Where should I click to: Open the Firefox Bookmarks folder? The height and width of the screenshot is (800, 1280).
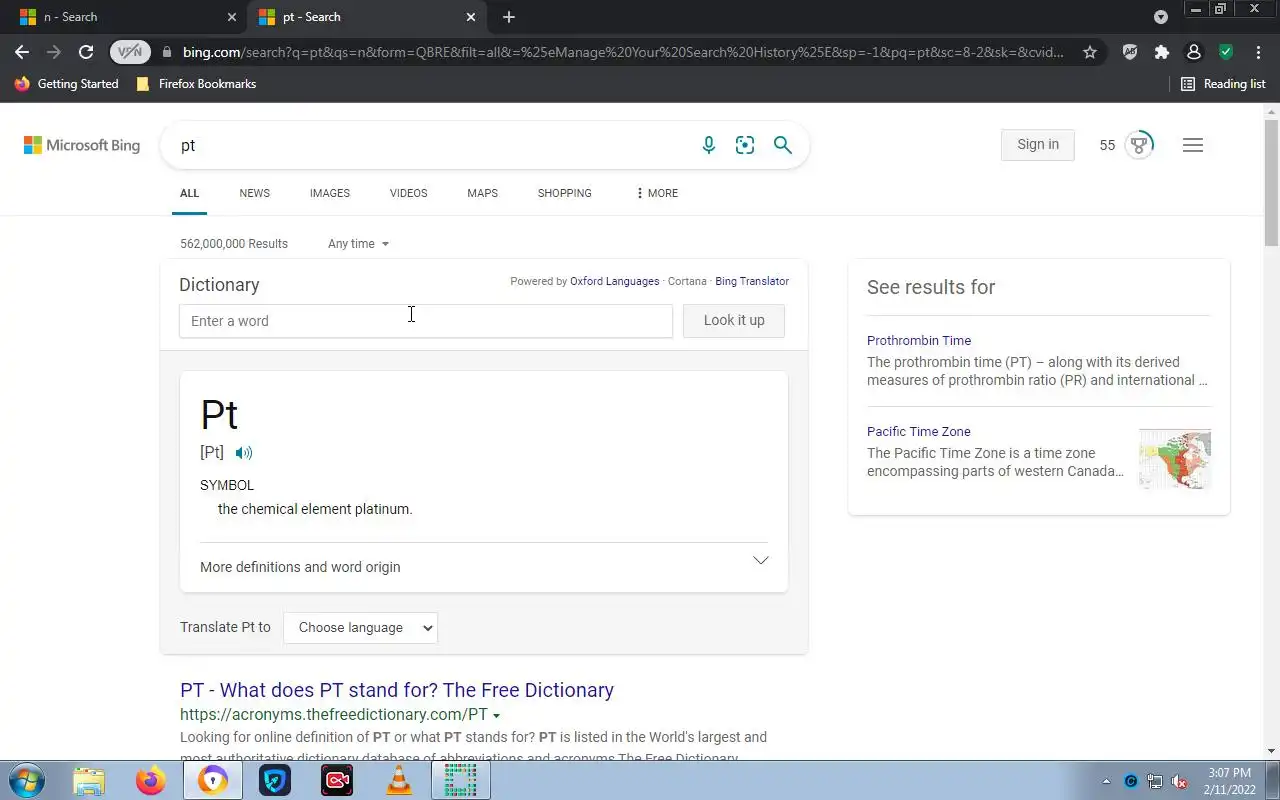pyautogui.click(x=197, y=84)
